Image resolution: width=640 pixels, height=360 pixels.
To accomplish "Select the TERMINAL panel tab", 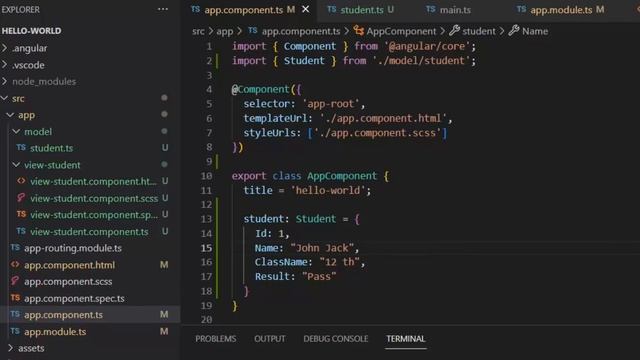I will click(406, 339).
